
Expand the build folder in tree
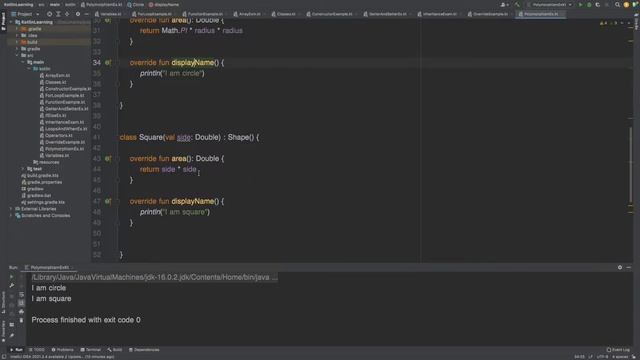pos(17,42)
